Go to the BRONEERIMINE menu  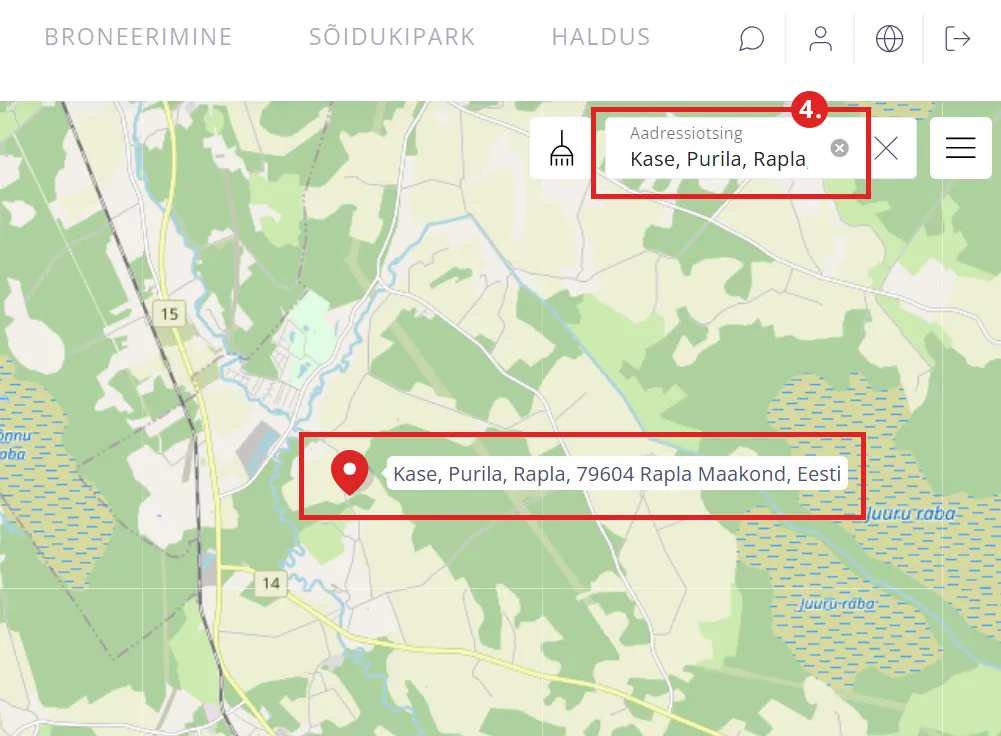(138, 37)
